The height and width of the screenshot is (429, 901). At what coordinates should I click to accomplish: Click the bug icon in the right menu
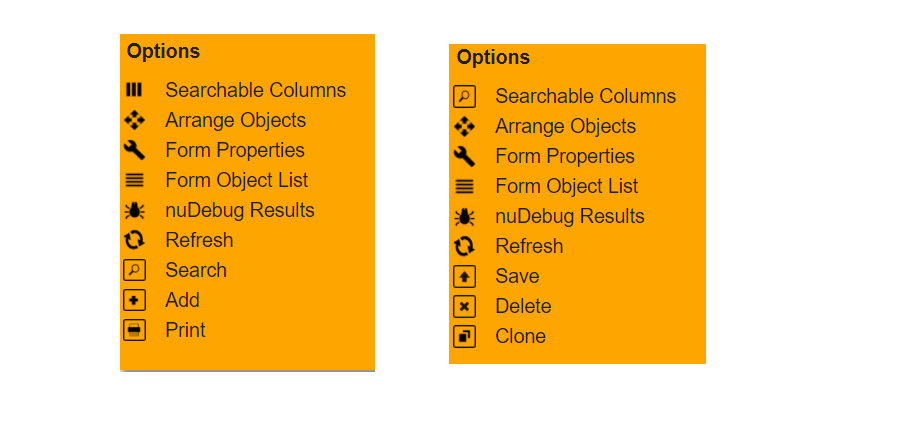(x=464, y=216)
